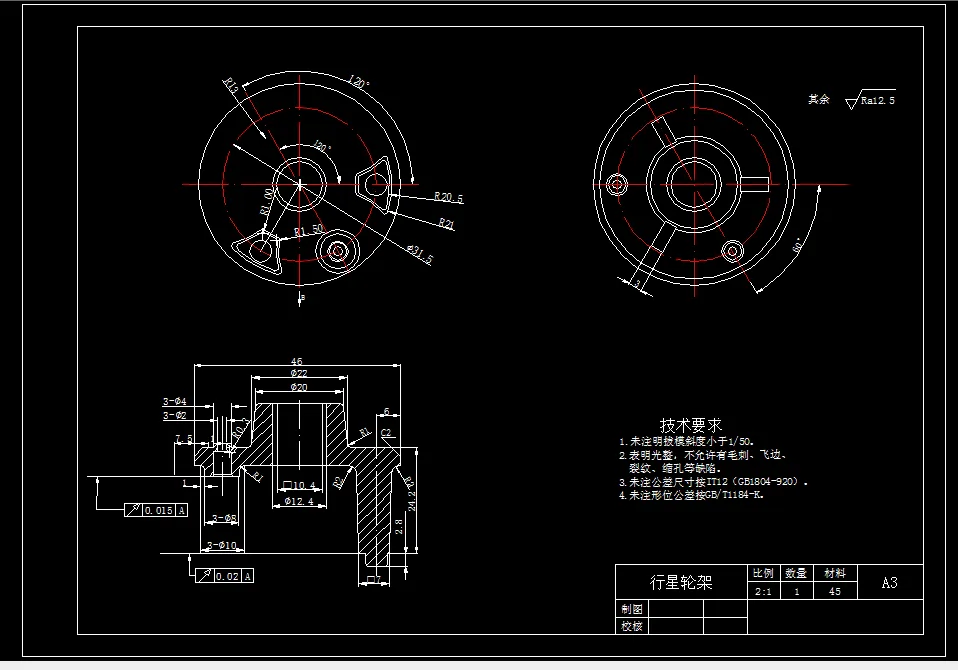Select the "ø20" diameter dimension text
The height and width of the screenshot is (670, 958).
click(299, 387)
